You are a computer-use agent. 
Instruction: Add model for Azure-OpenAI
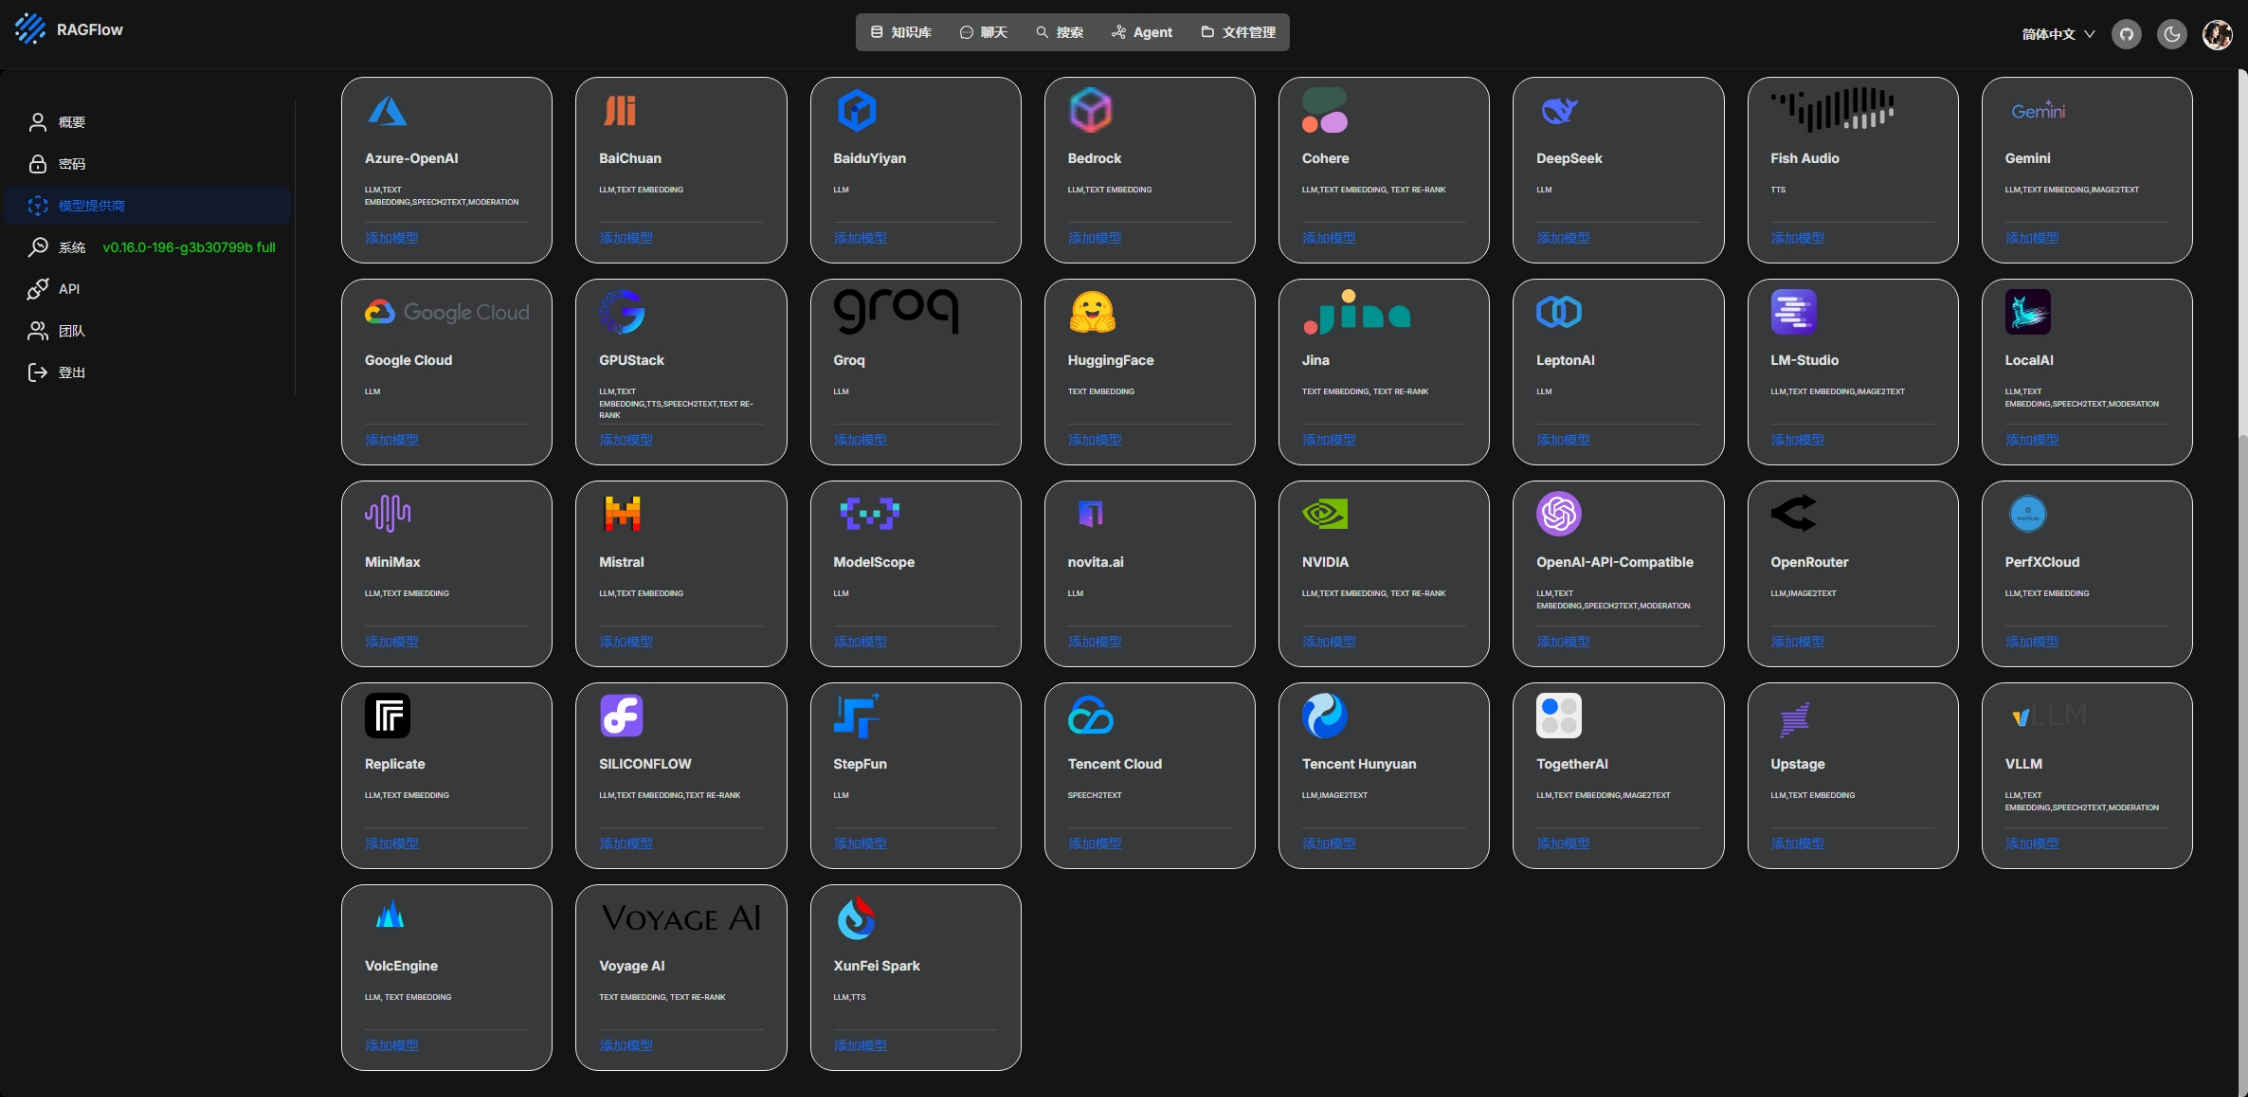pyautogui.click(x=392, y=238)
